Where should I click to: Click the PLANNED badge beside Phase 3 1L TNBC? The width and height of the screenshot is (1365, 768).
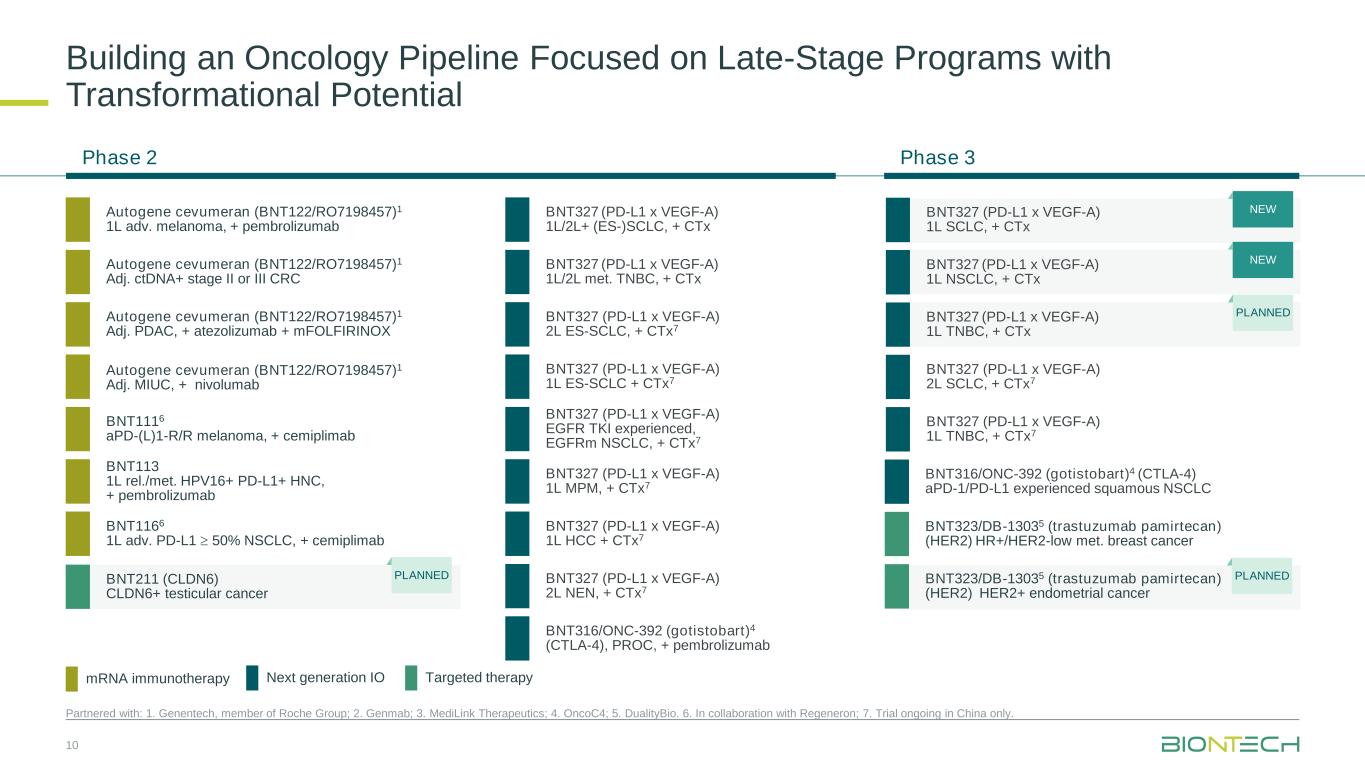1262,313
